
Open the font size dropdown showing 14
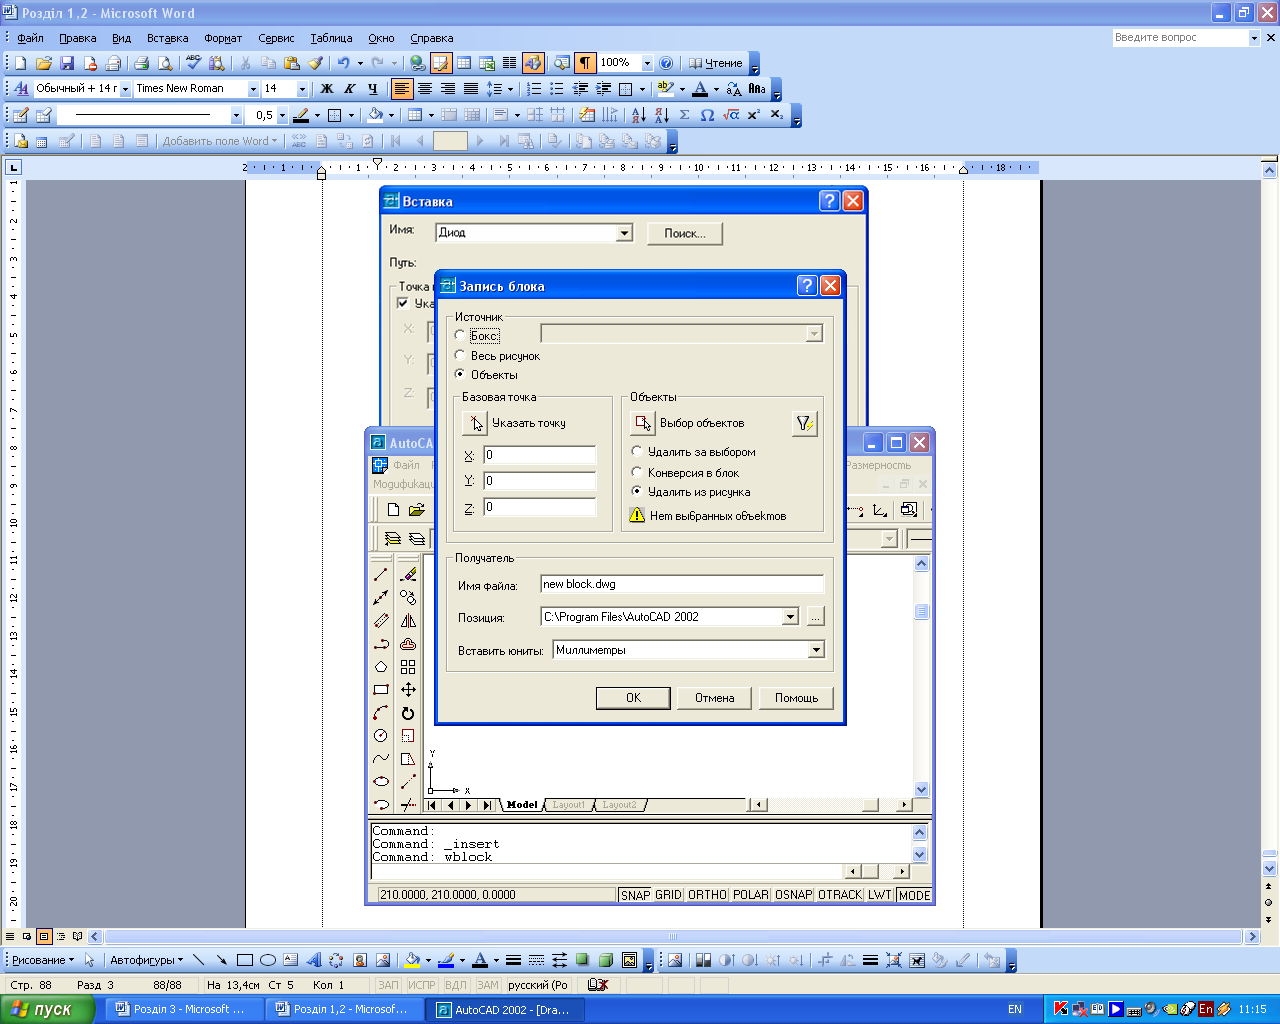301,89
